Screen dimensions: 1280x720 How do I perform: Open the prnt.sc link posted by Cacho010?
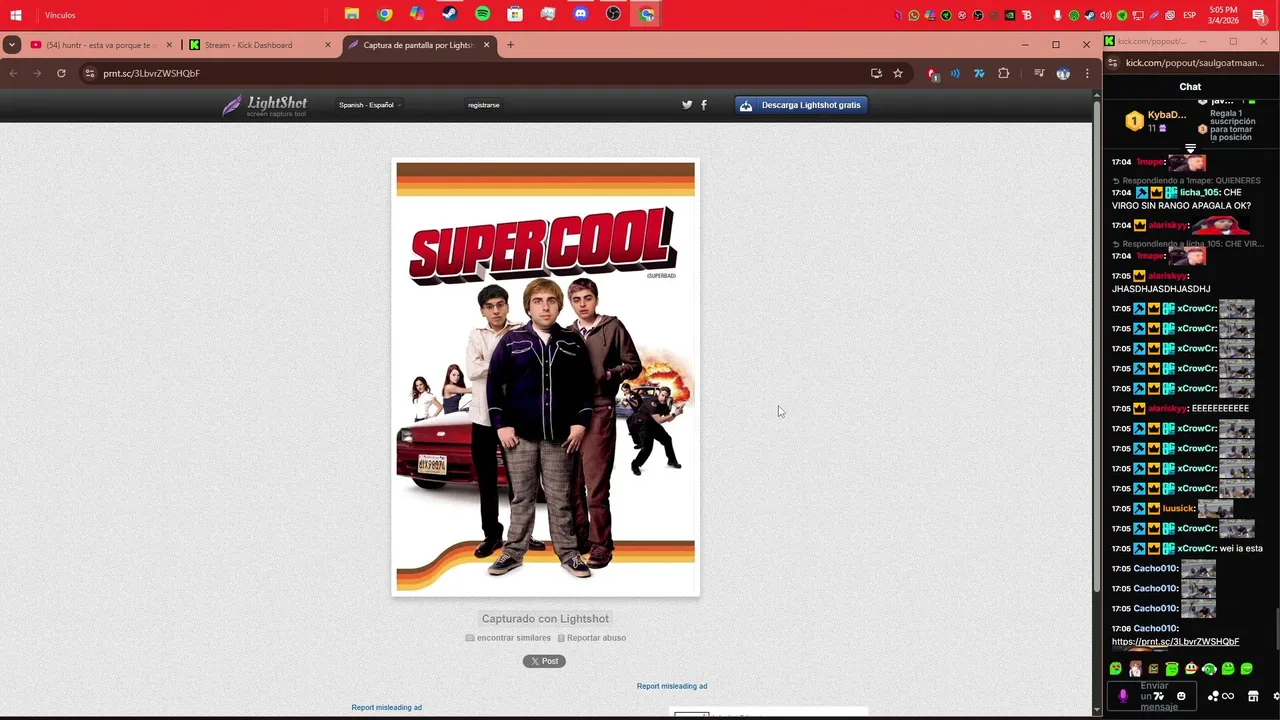[x=1175, y=642]
